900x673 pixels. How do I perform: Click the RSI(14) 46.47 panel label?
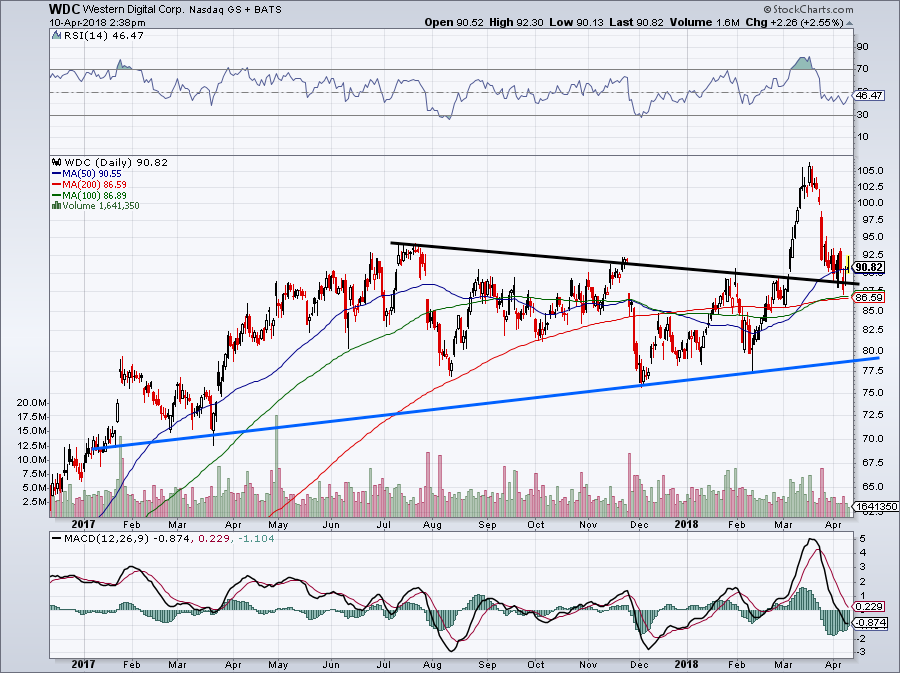pyautogui.click(x=103, y=36)
